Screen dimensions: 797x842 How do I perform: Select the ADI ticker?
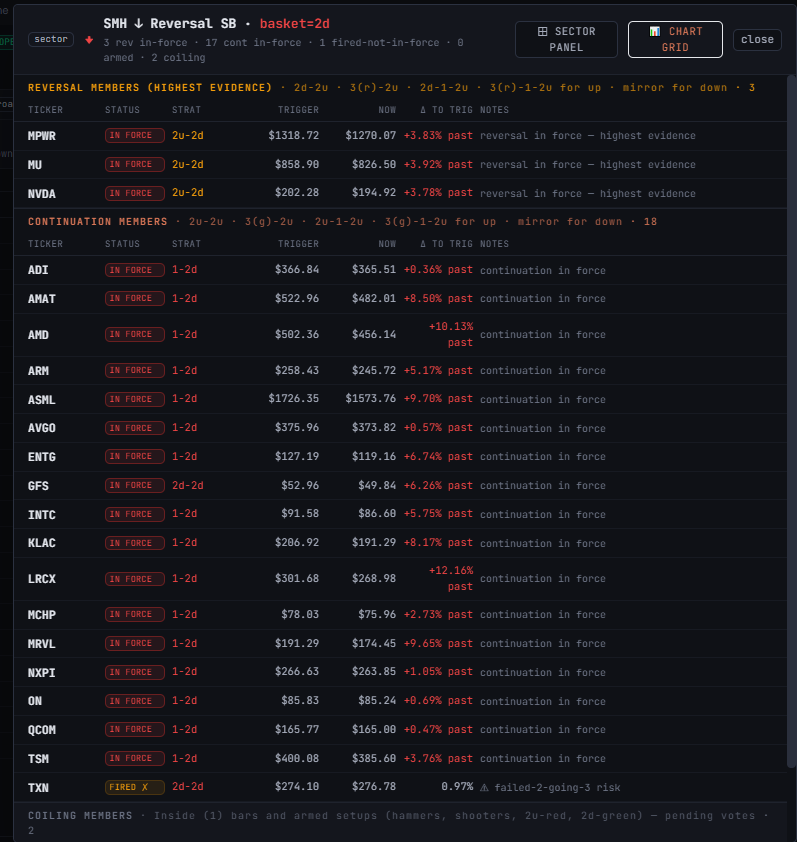(x=38, y=270)
